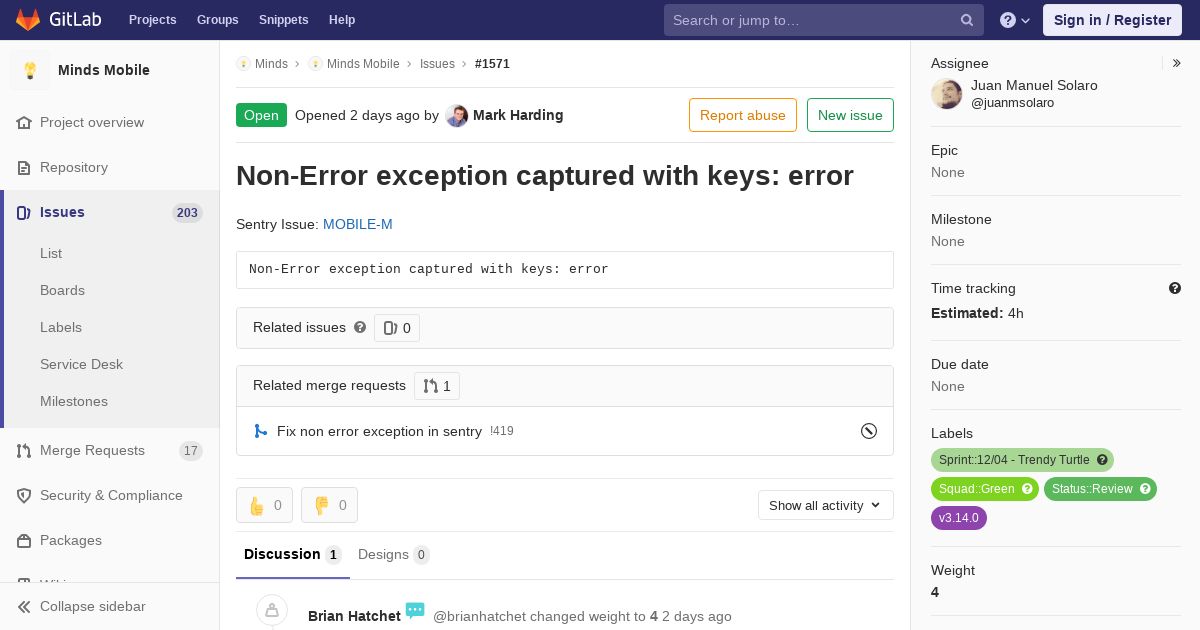
Task: Focus the Search or jump to field
Action: [x=824, y=20]
